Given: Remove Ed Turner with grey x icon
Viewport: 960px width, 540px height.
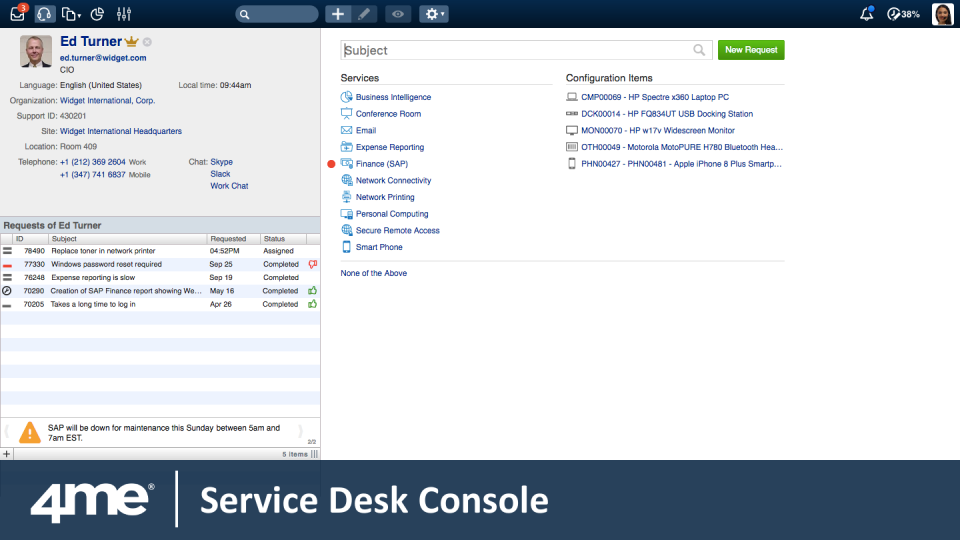Looking at the screenshot, I should [148, 42].
